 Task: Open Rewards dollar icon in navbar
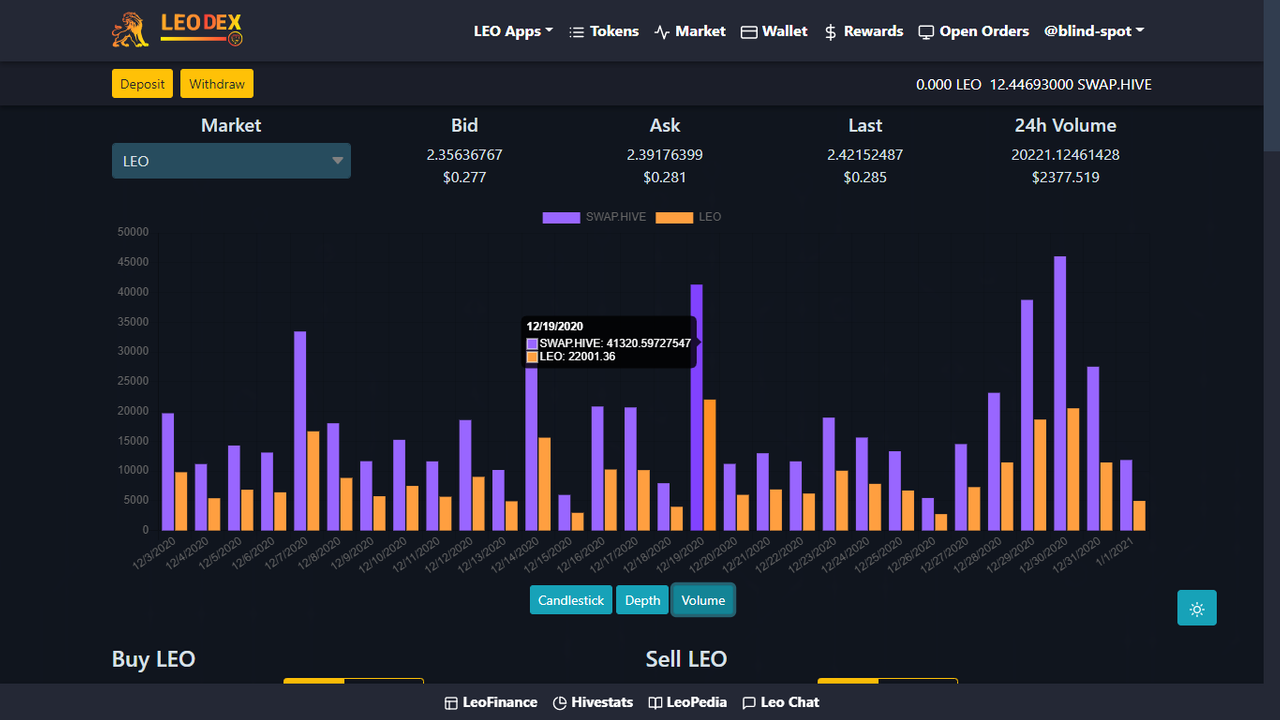[831, 32]
